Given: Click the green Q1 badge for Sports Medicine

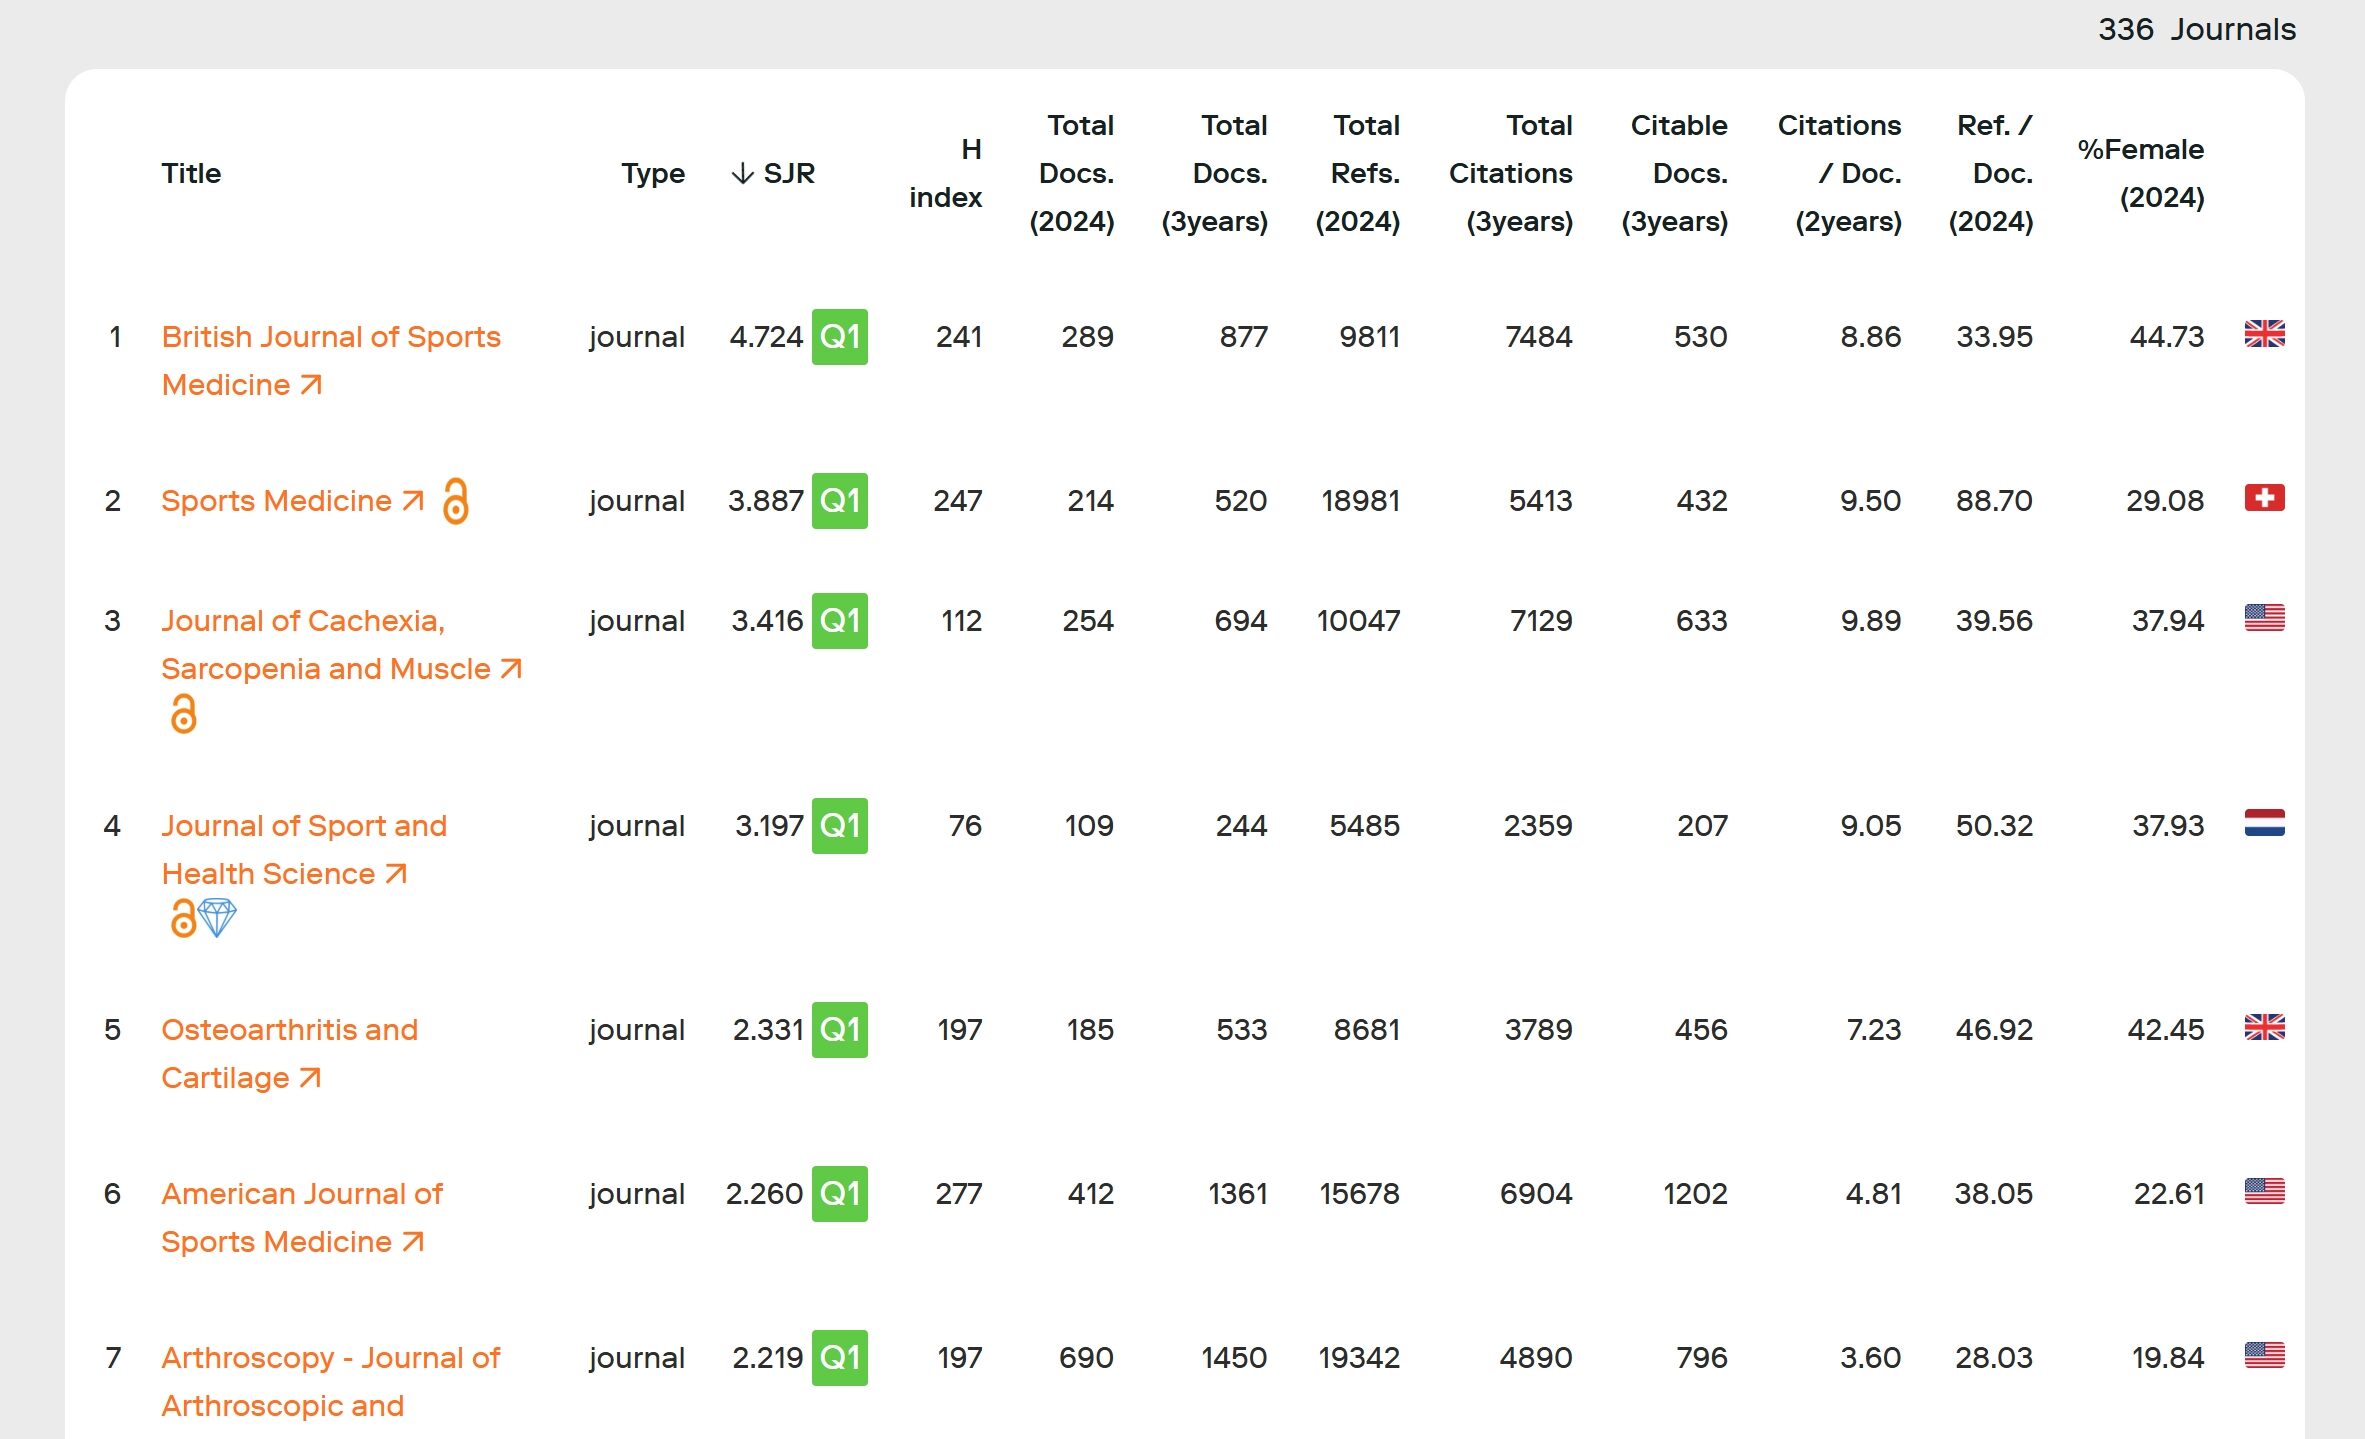Looking at the screenshot, I should click(839, 501).
